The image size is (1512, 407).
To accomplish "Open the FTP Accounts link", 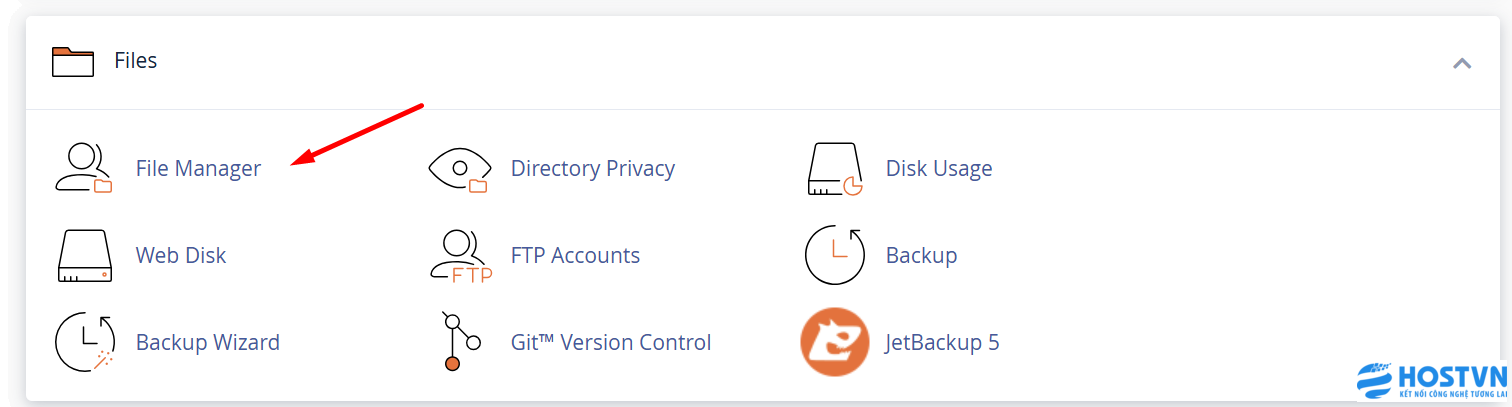I will tap(575, 255).
